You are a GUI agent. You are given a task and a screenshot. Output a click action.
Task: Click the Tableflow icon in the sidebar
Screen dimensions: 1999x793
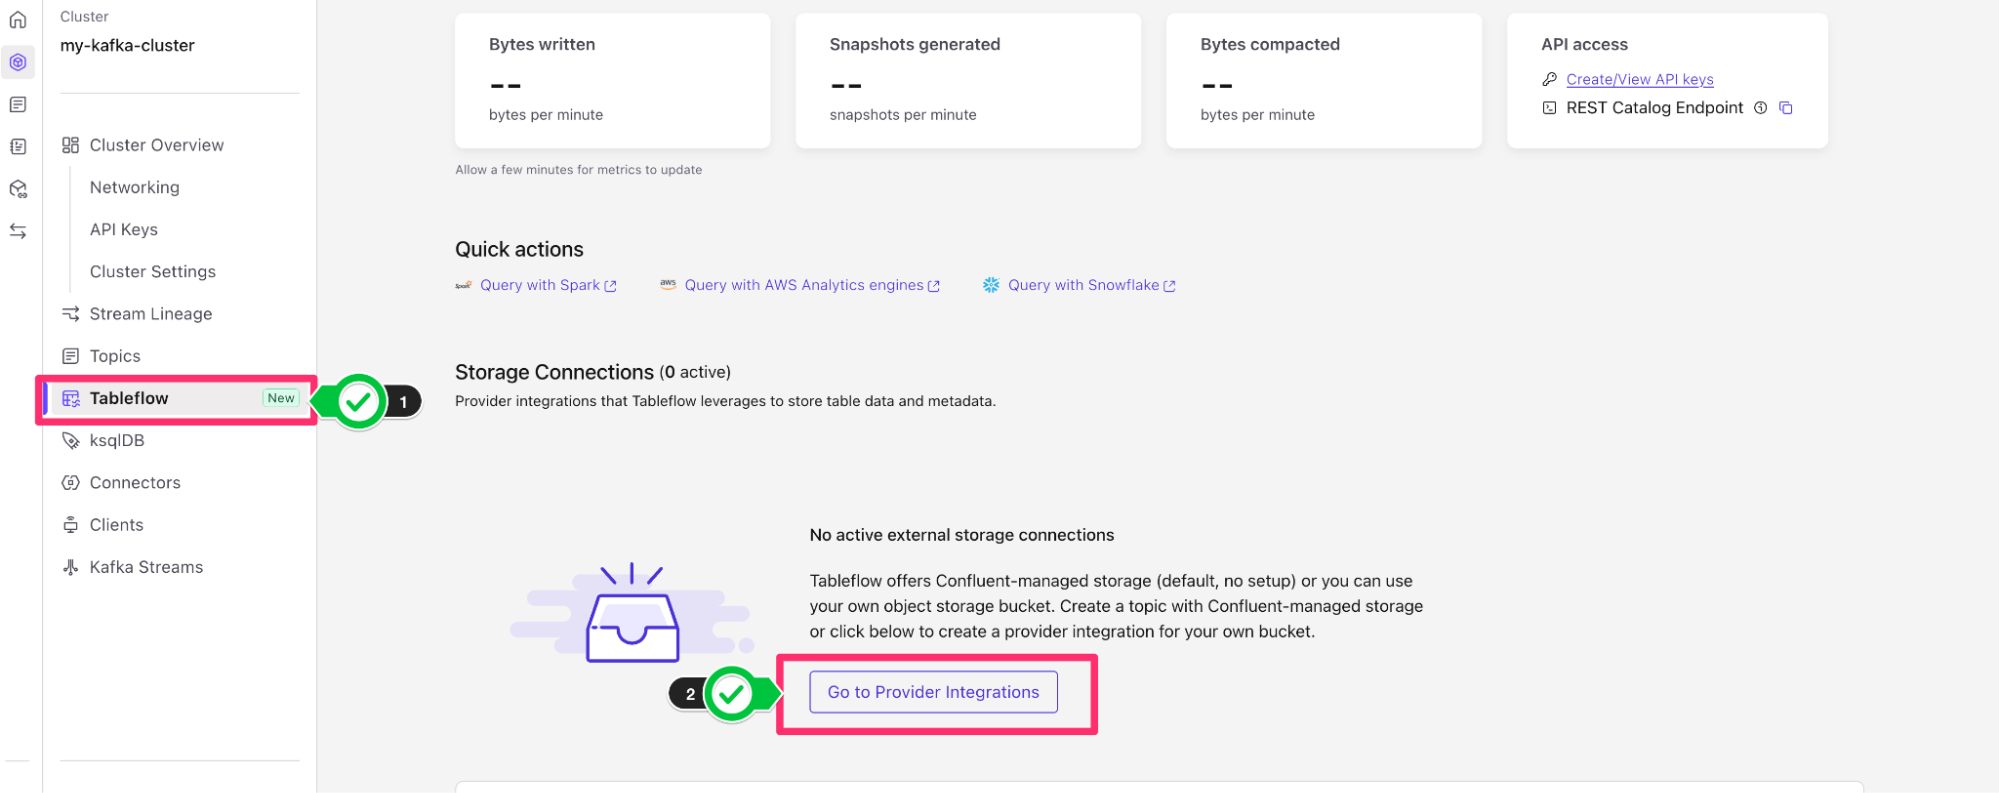pos(71,398)
